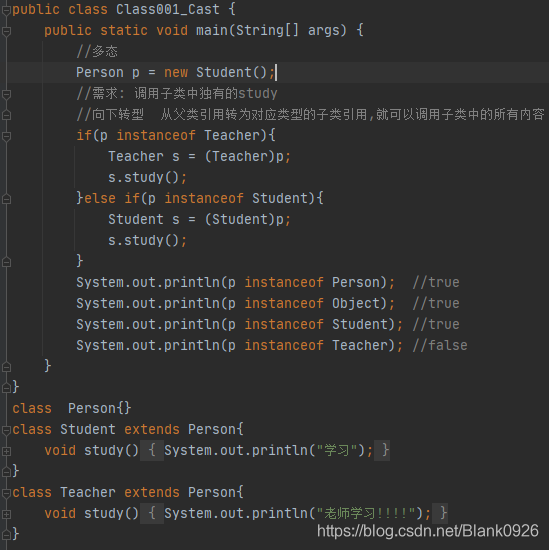Place cursor on Person p = new Student line

(x=175, y=73)
